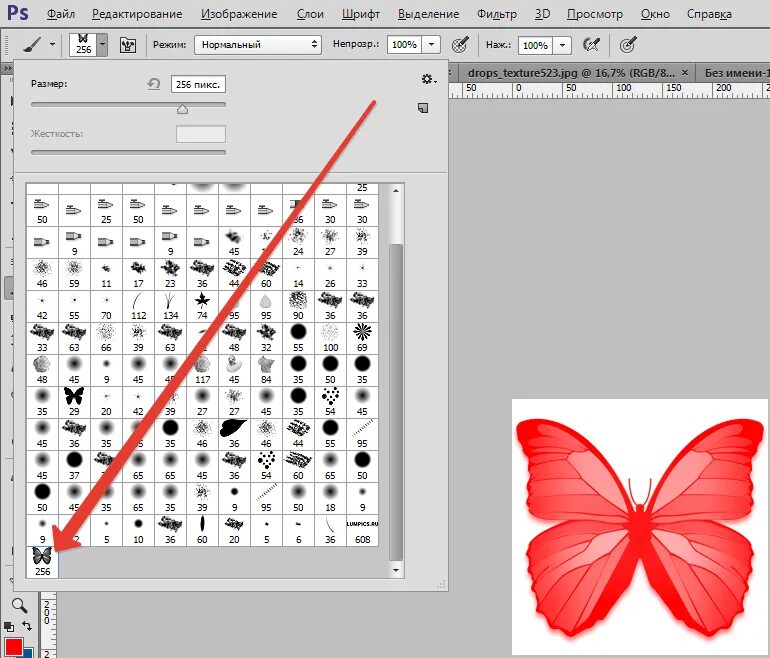The width and height of the screenshot is (770, 658).
Task: Open the Выделение menu
Action: (x=428, y=14)
